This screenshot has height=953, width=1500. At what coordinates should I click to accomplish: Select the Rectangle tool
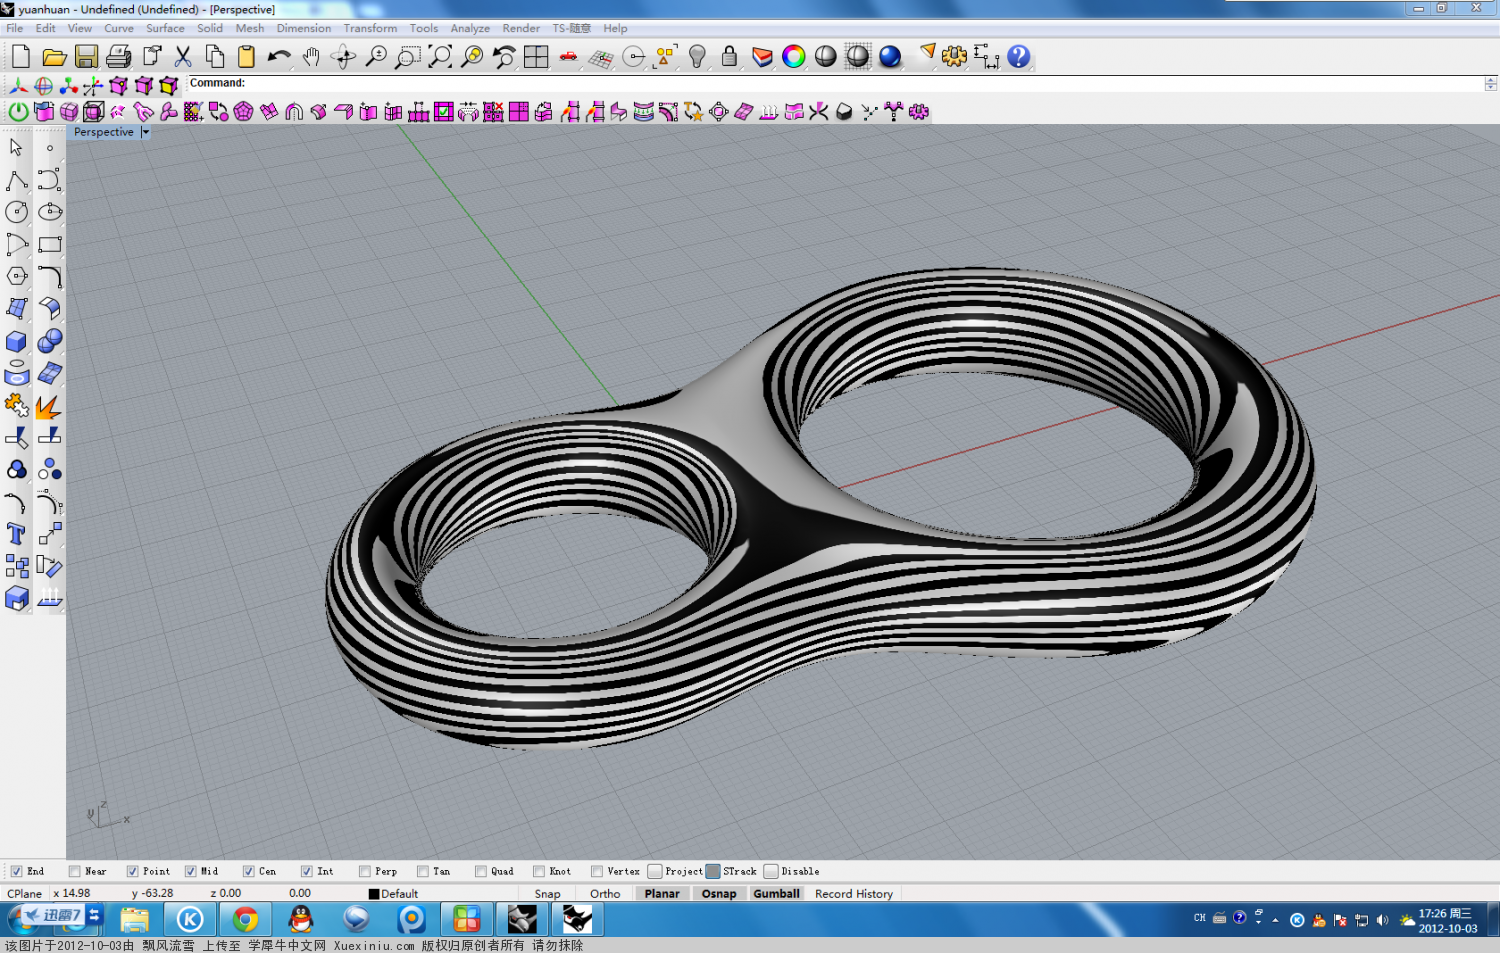pos(50,244)
